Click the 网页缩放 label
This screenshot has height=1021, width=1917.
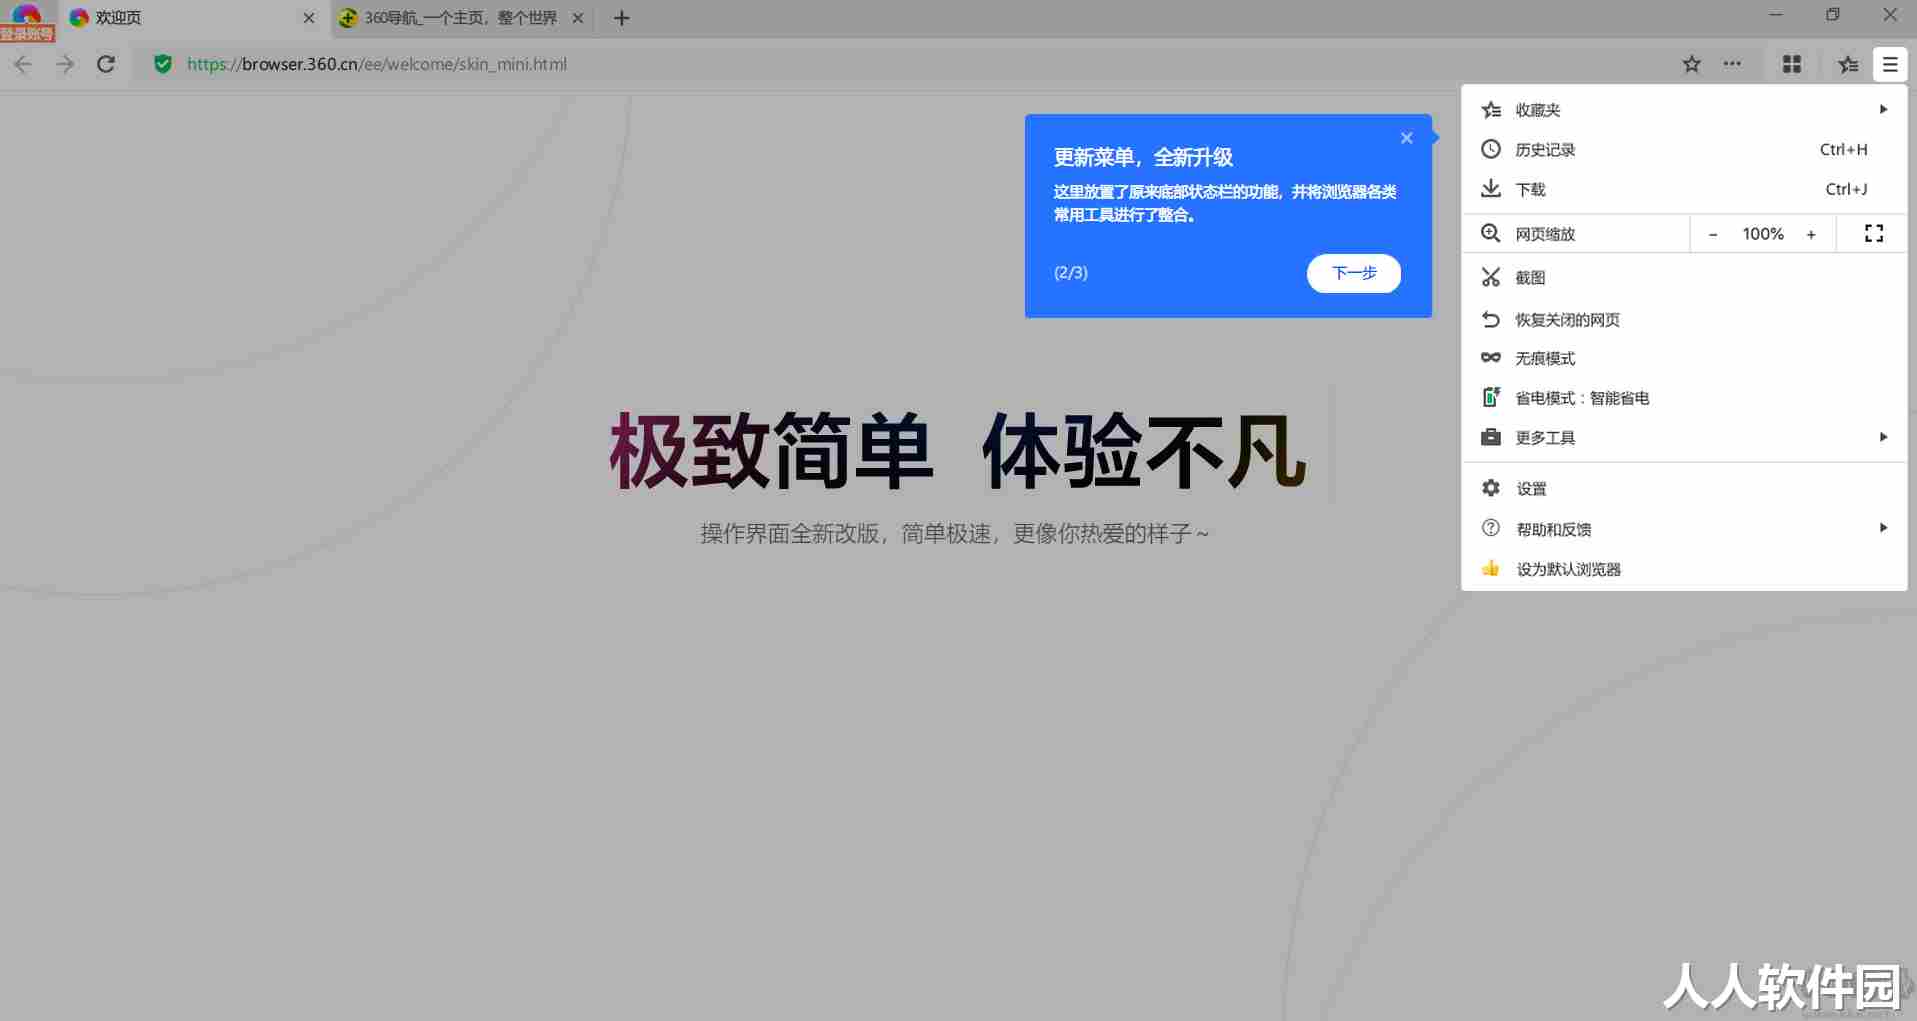(1545, 234)
